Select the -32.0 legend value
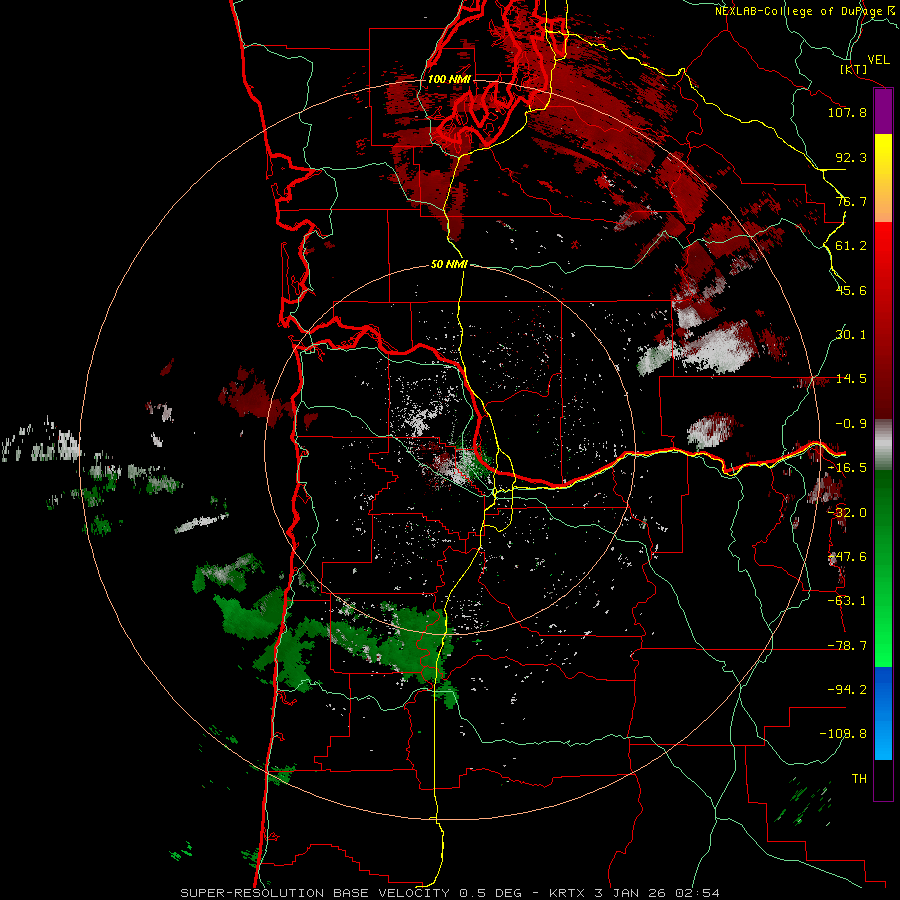 847,513
